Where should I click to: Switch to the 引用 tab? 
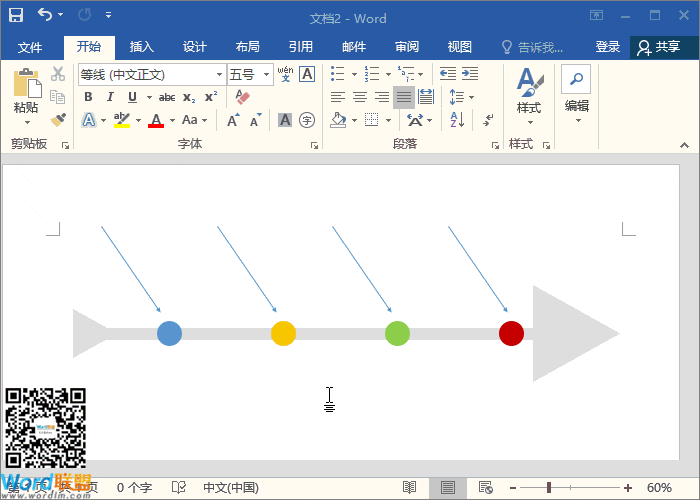click(x=301, y=47)
